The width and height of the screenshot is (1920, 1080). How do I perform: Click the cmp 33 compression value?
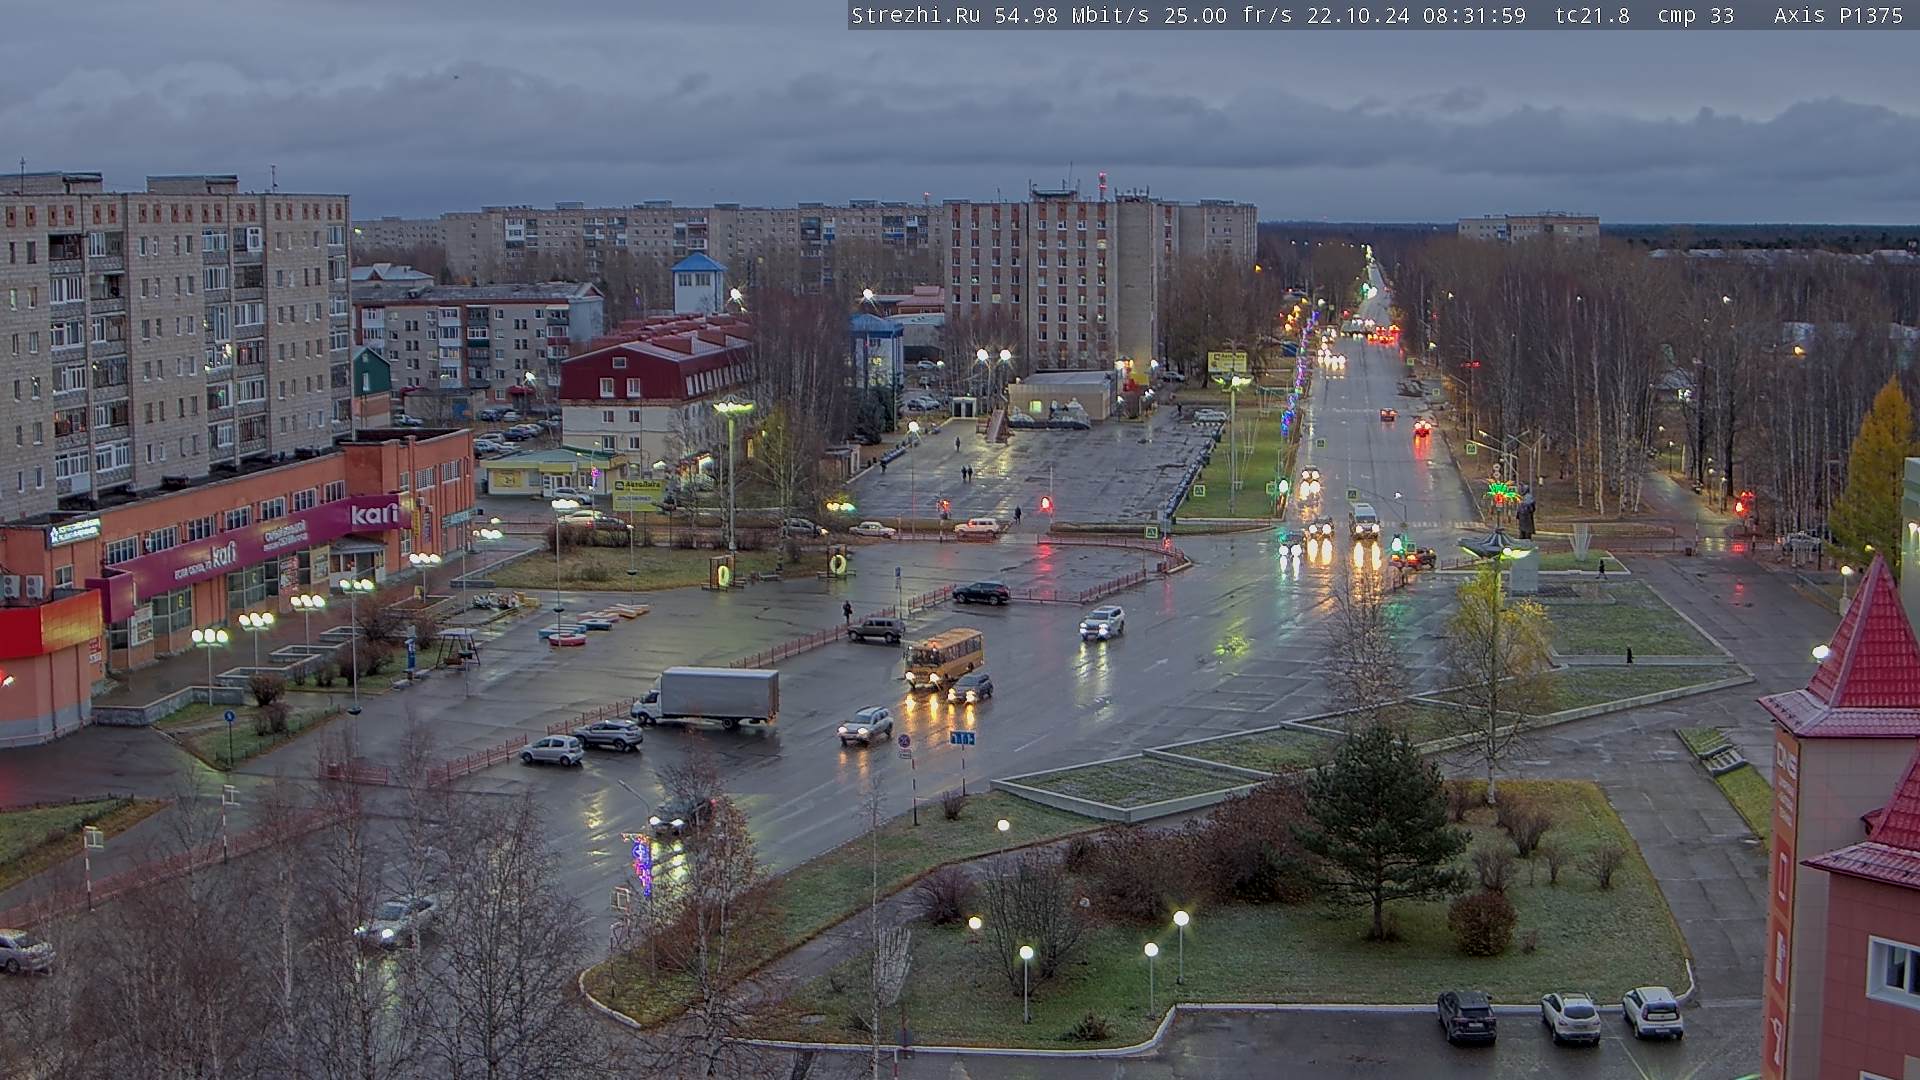pyautogui.click(x=1695, y=15)
